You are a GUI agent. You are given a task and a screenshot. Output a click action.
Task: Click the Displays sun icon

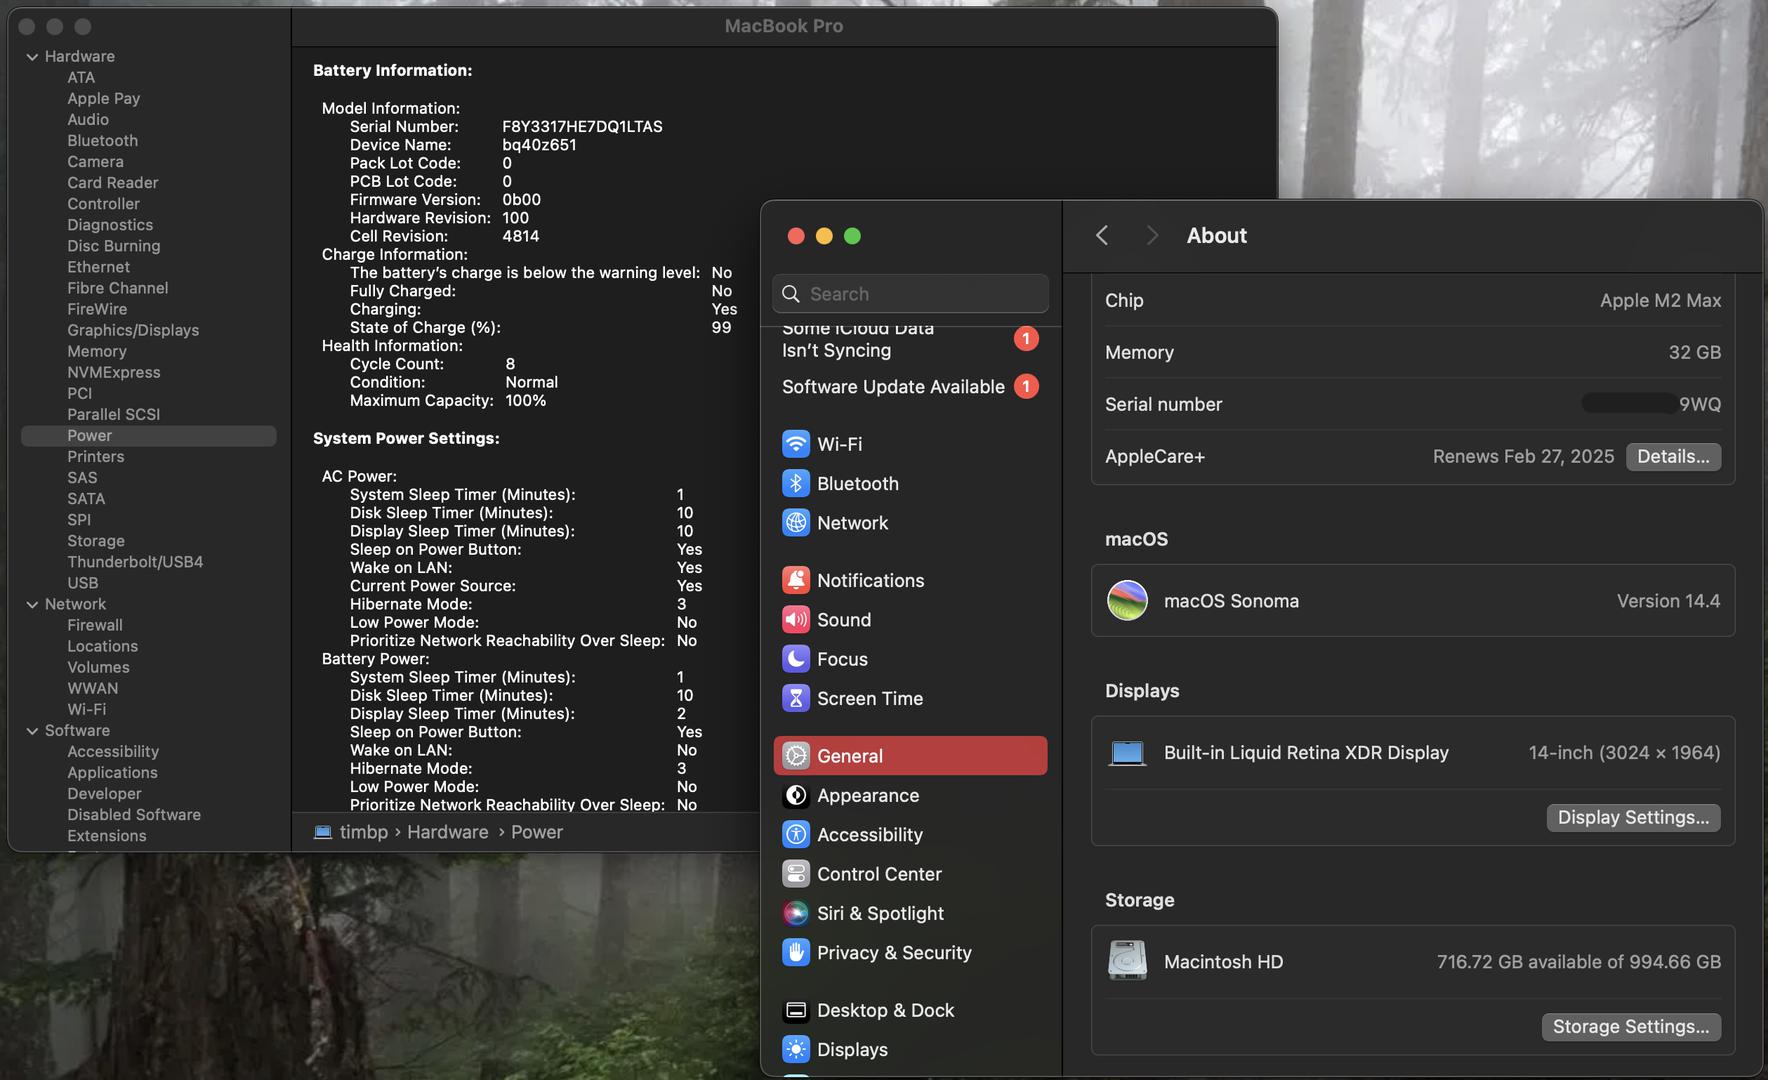coord(796,1049)
